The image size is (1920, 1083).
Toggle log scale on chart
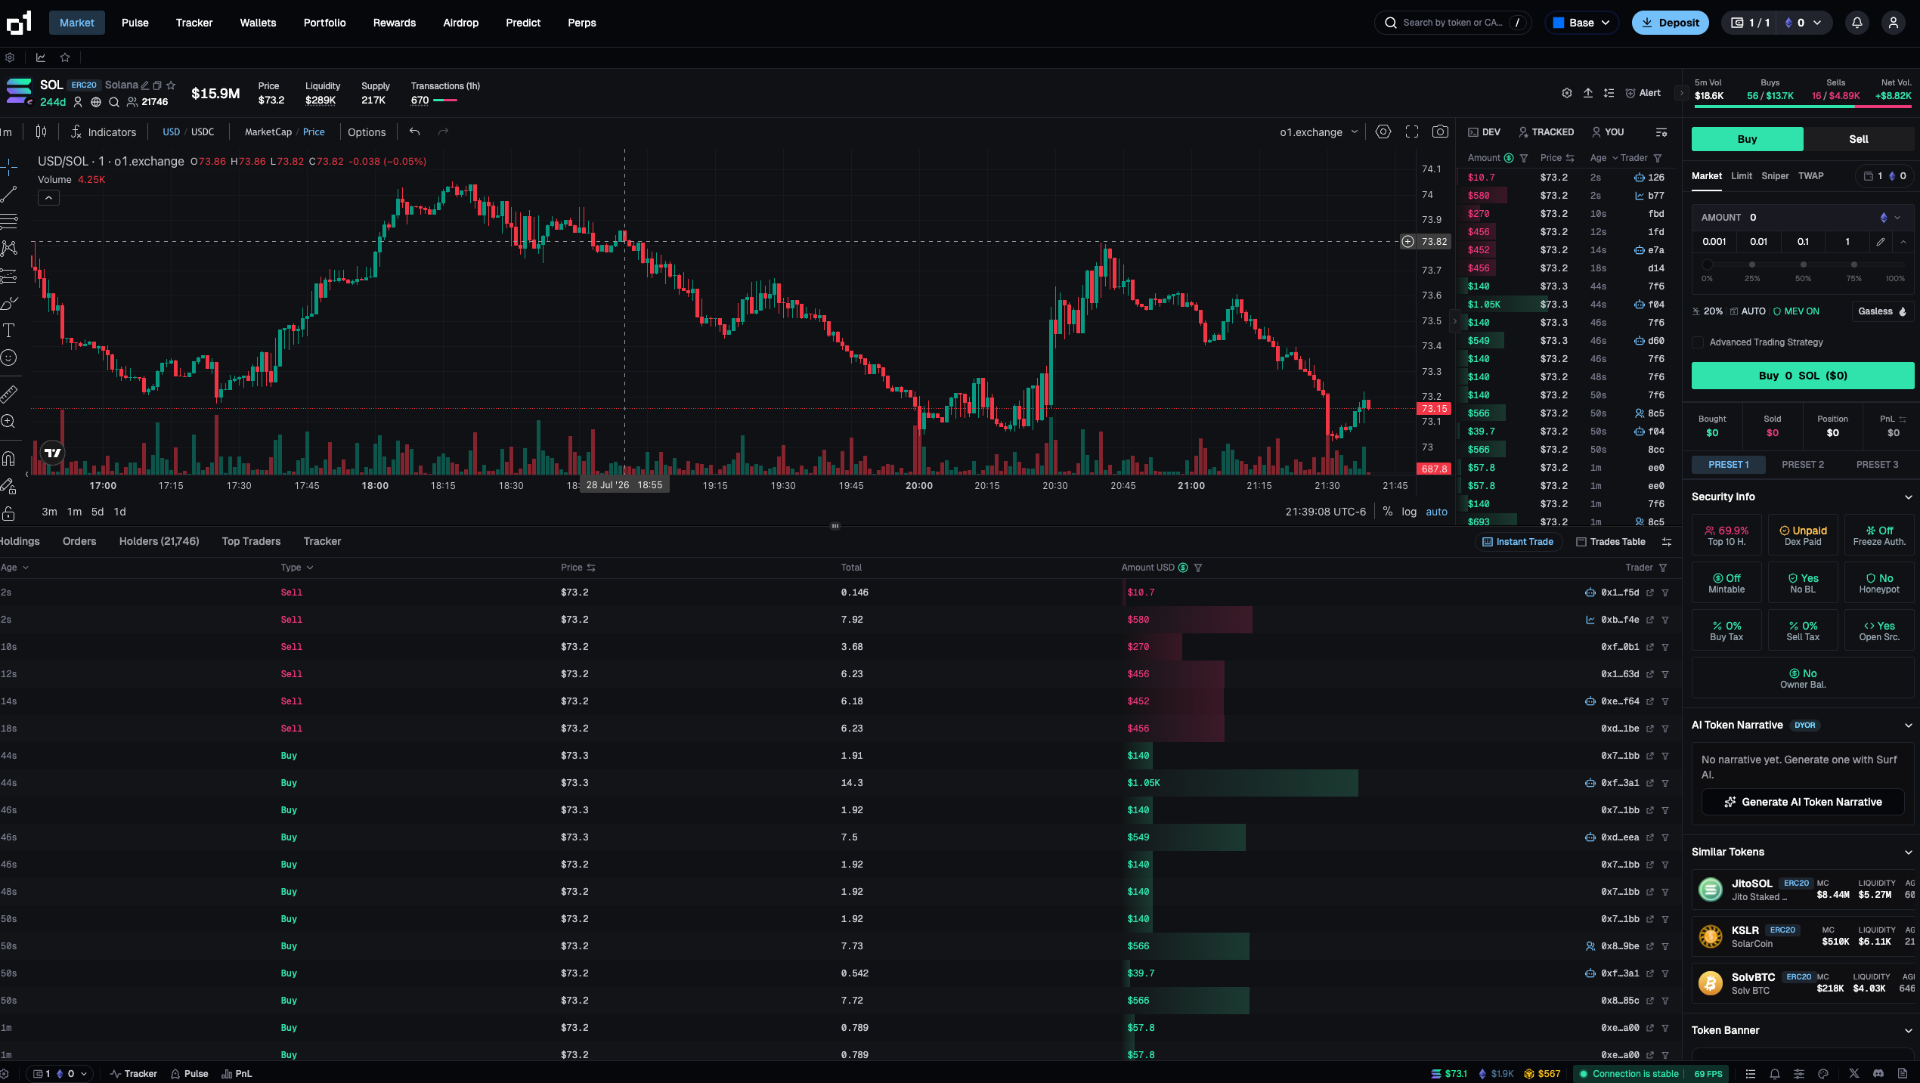pos(1409,512)
